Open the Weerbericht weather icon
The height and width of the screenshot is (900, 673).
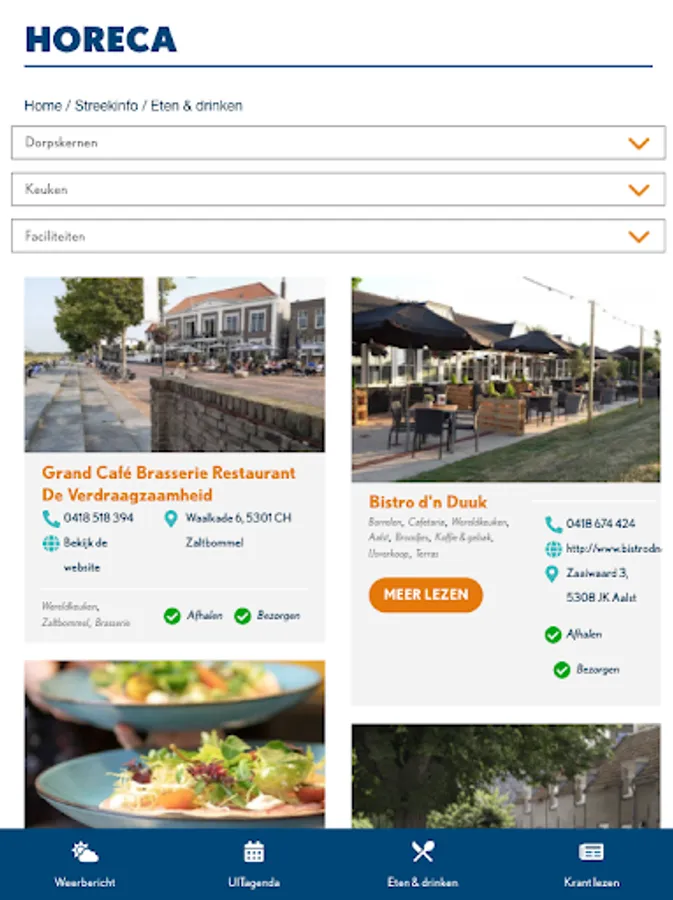(85, 852)
